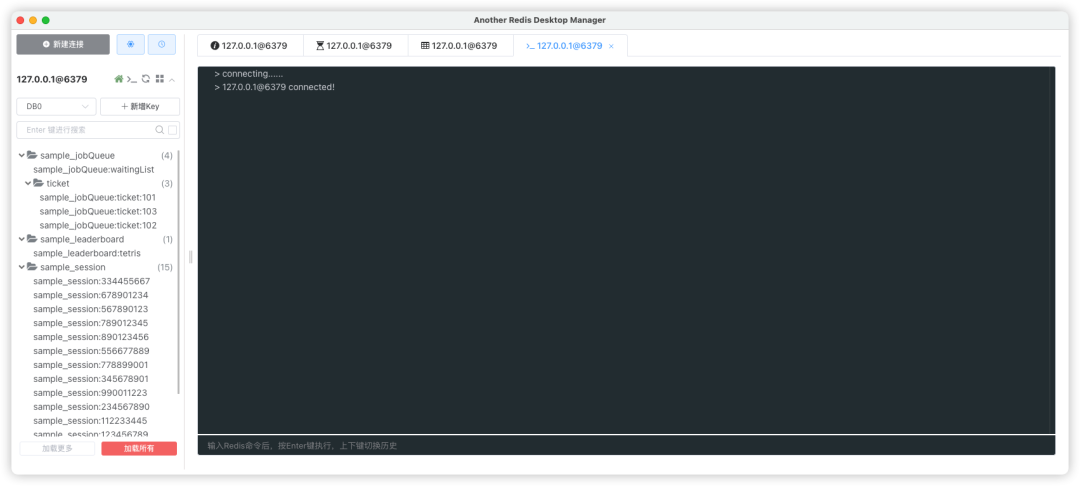1080x486 pixels.
Task: Click the hourglass icon on second tab
Action: pyautogui.click(x=320, y=46)
